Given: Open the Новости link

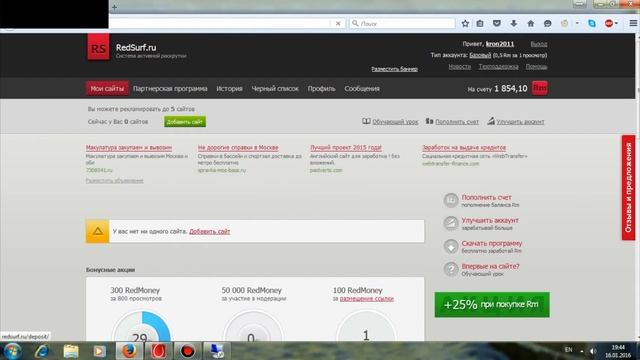Looking at the screenshot, I should (460, 67).
